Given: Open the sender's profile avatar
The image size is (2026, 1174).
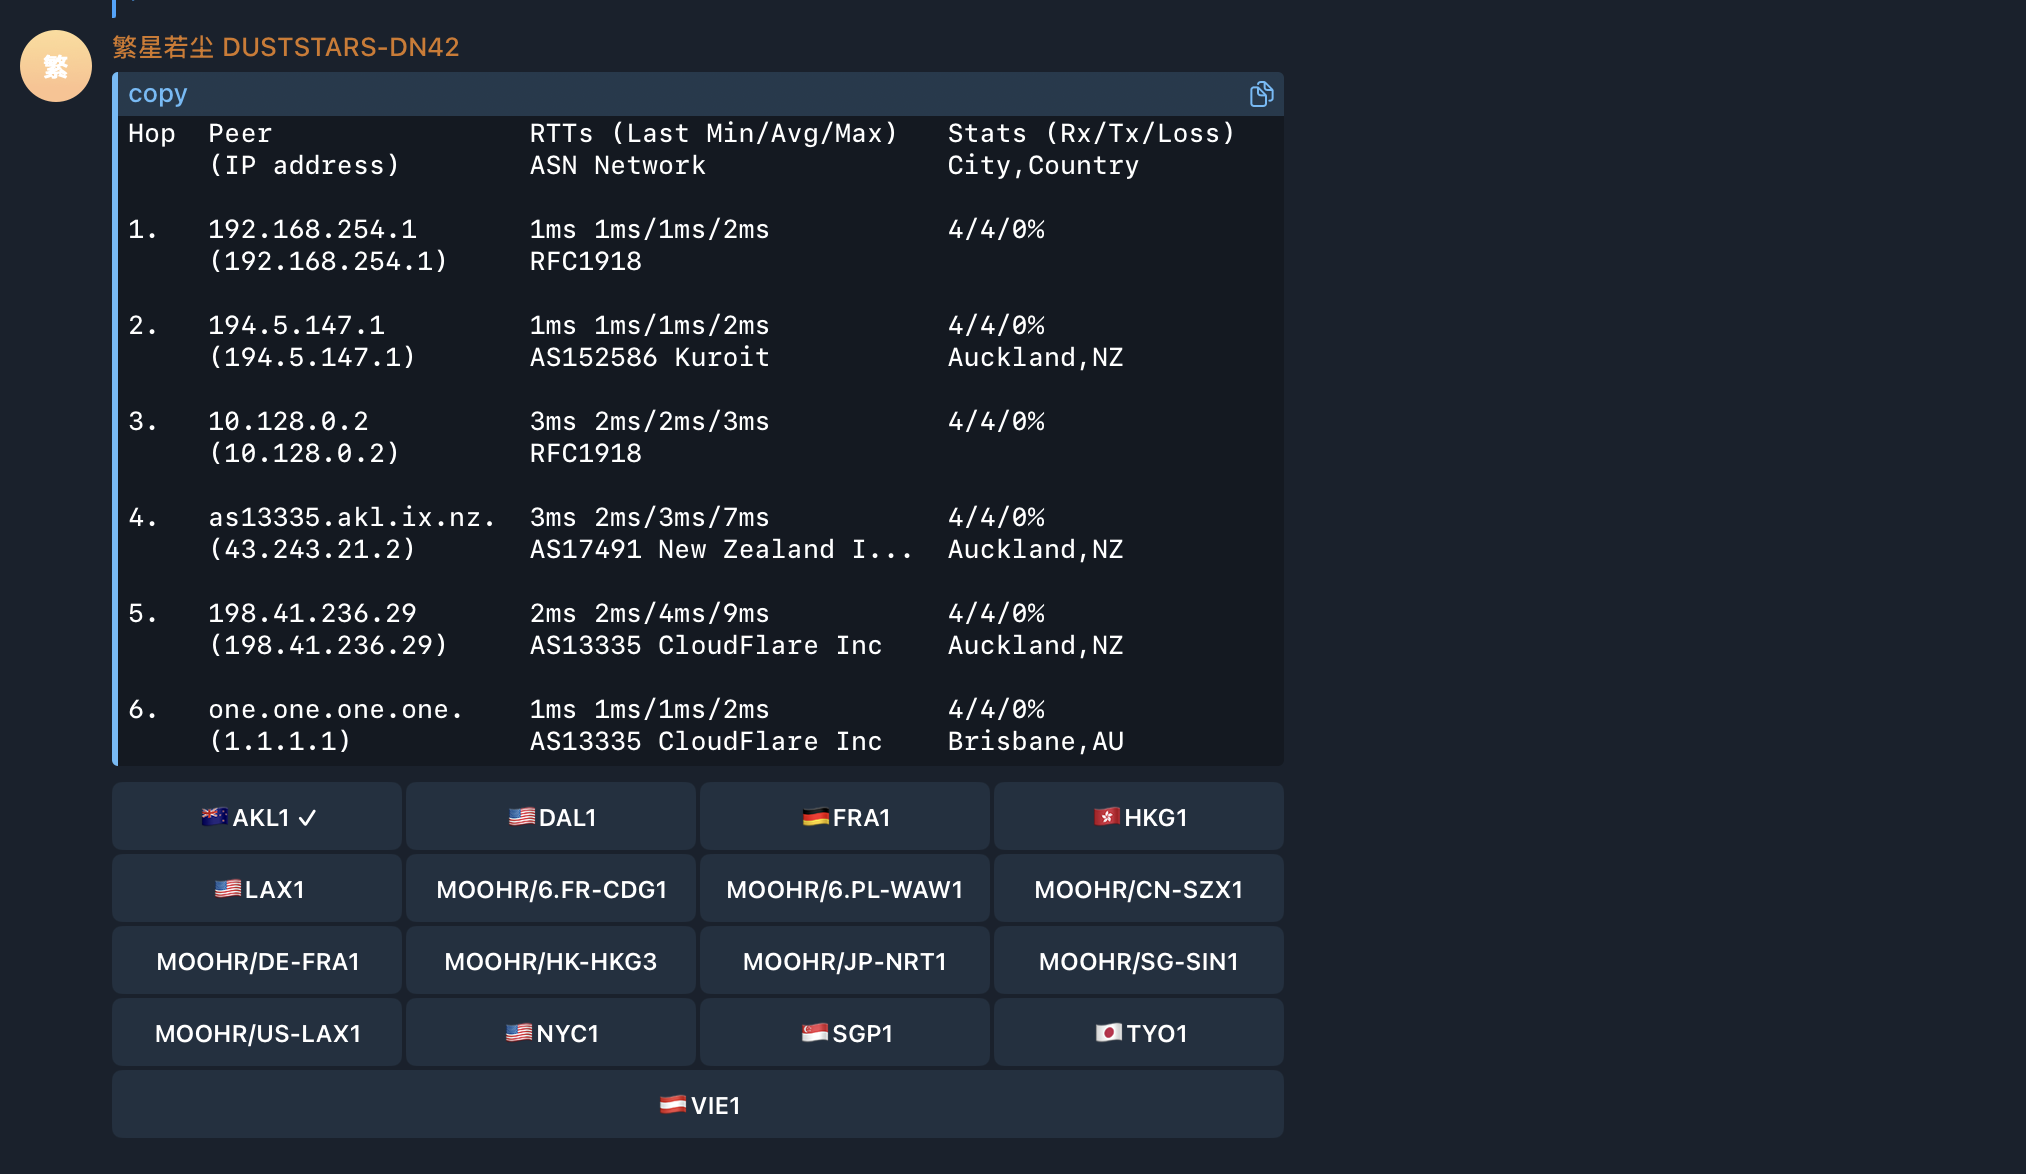Looking at the screenshot, I should point(56,66).
